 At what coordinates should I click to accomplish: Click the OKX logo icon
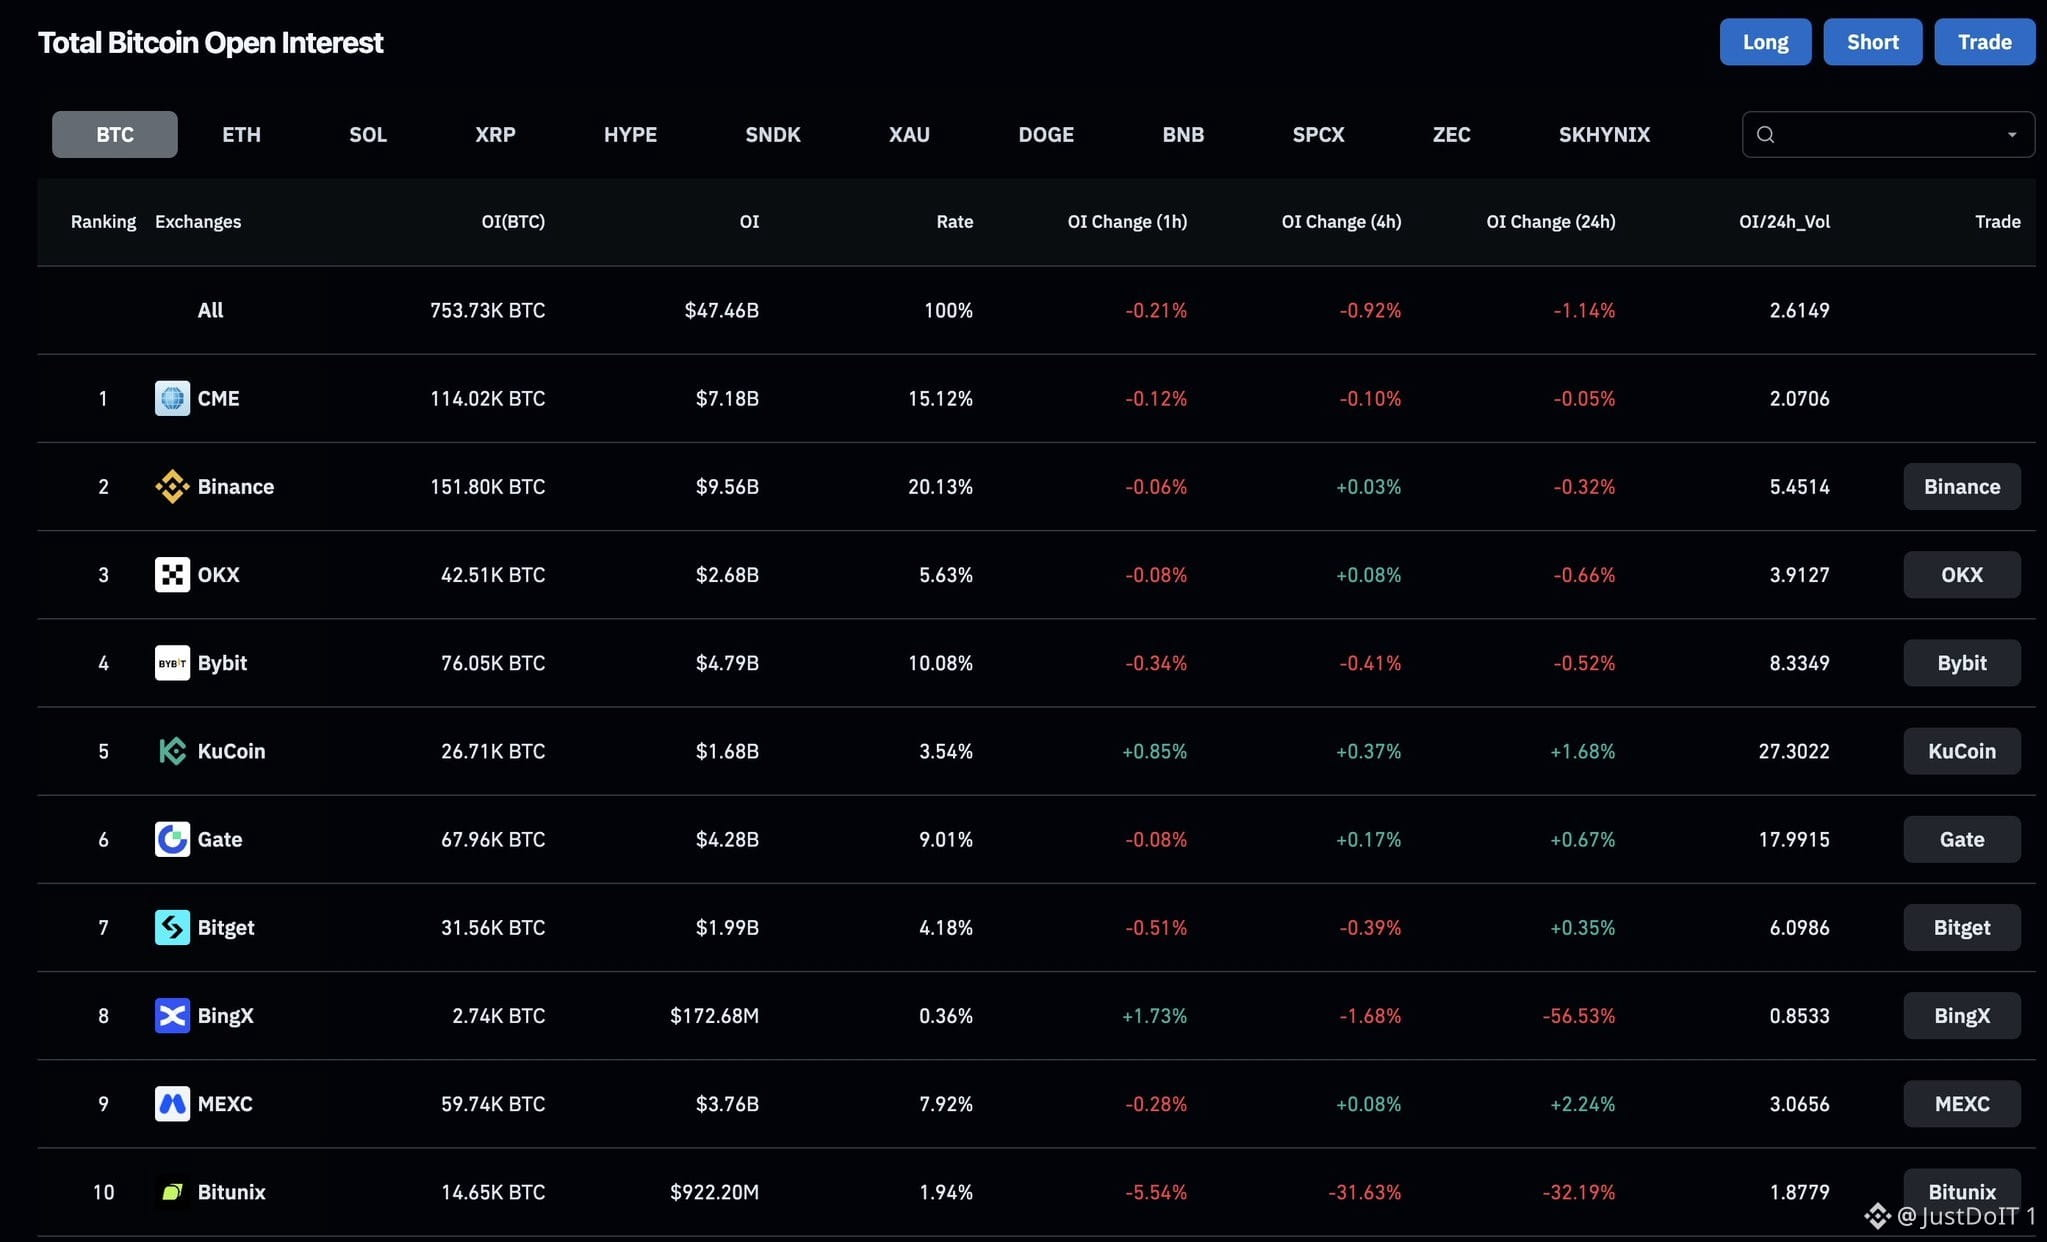[172, 574]
